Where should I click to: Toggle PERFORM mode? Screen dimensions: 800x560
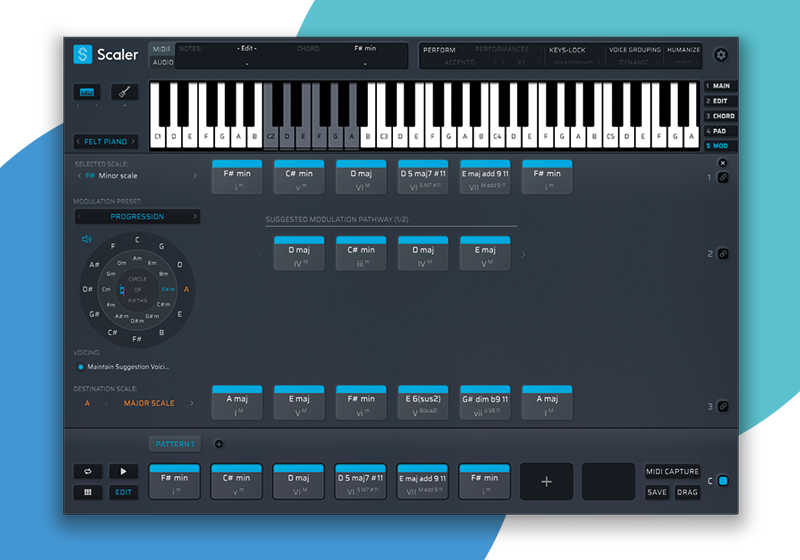439,50
